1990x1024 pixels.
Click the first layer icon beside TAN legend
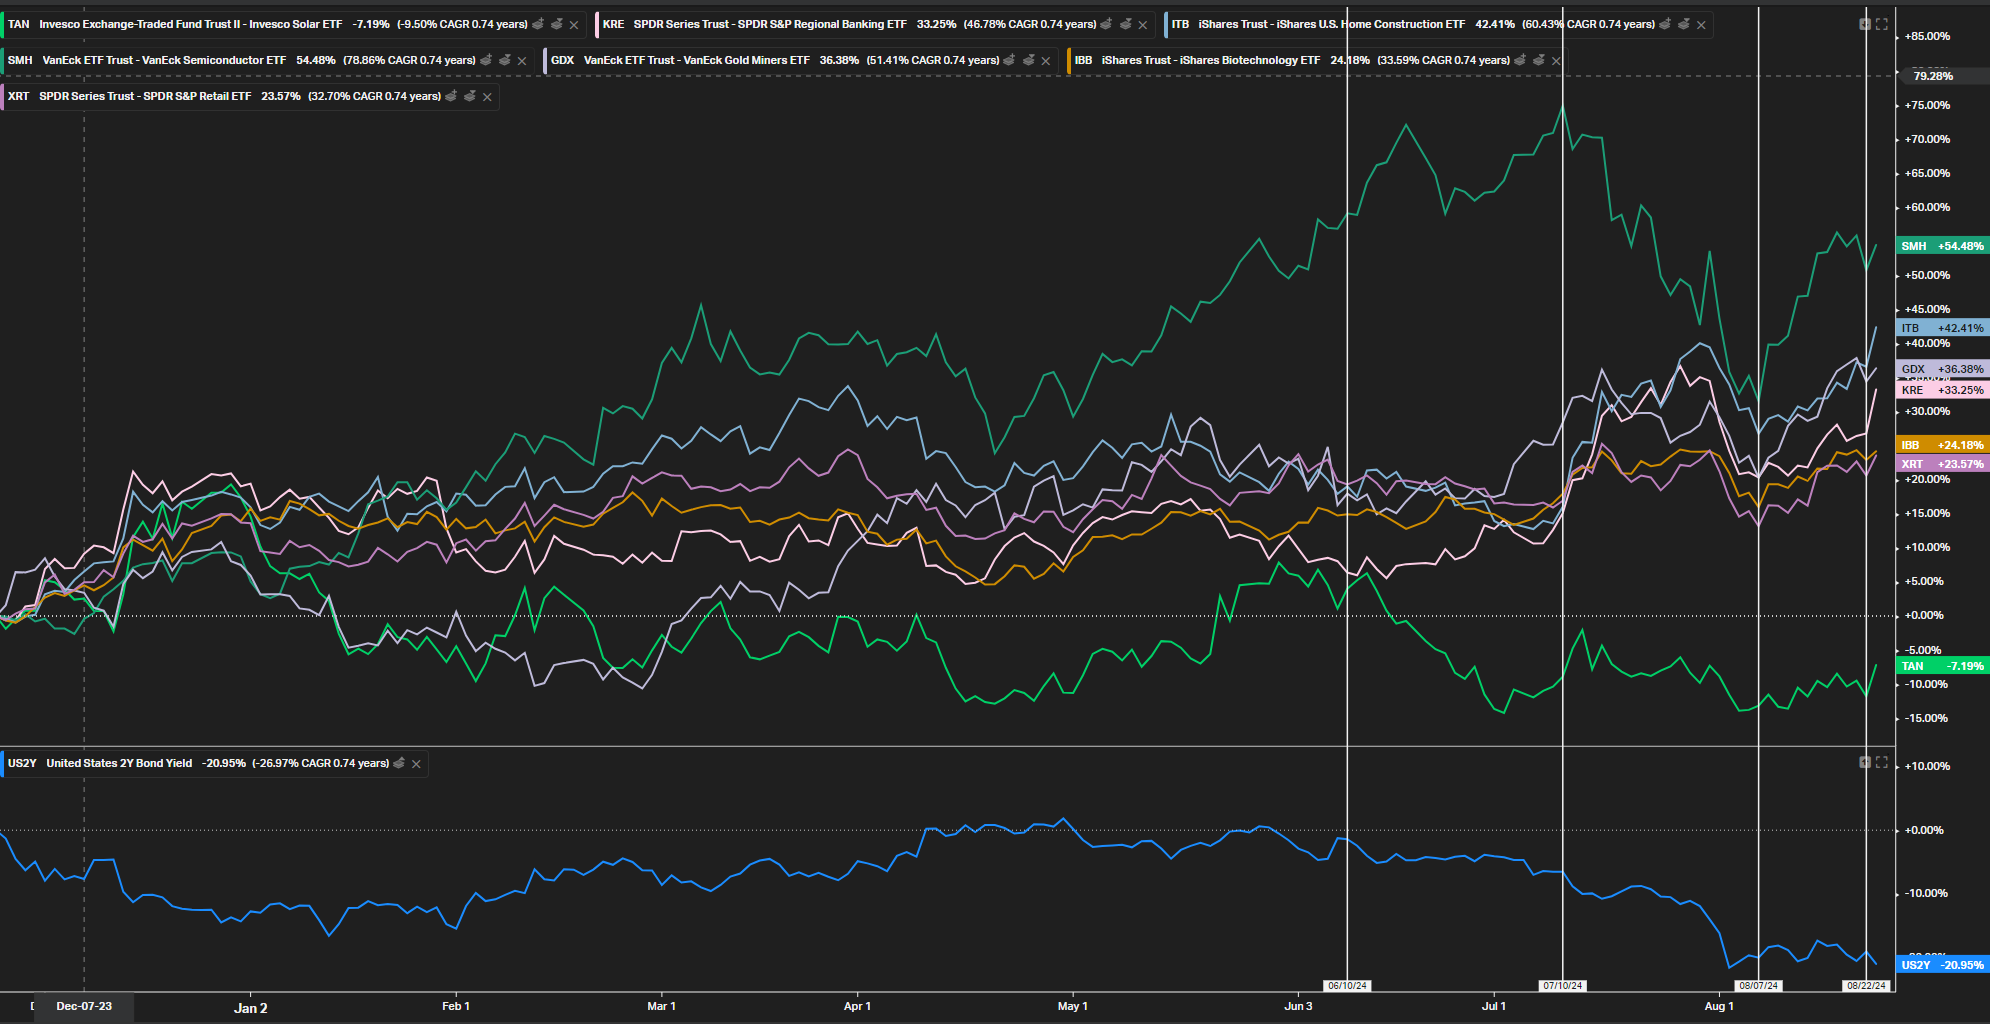coord(538,24)
